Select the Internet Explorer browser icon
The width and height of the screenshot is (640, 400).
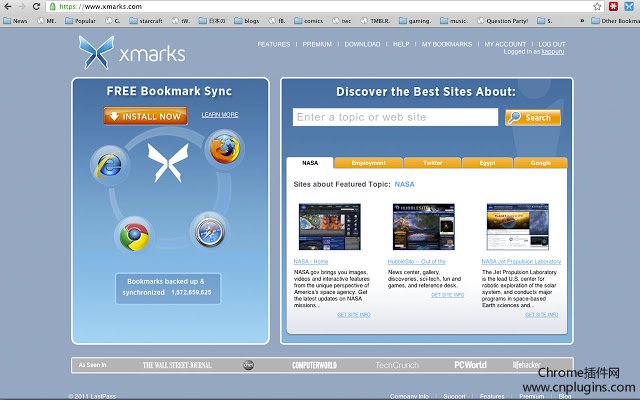[109, 165]
